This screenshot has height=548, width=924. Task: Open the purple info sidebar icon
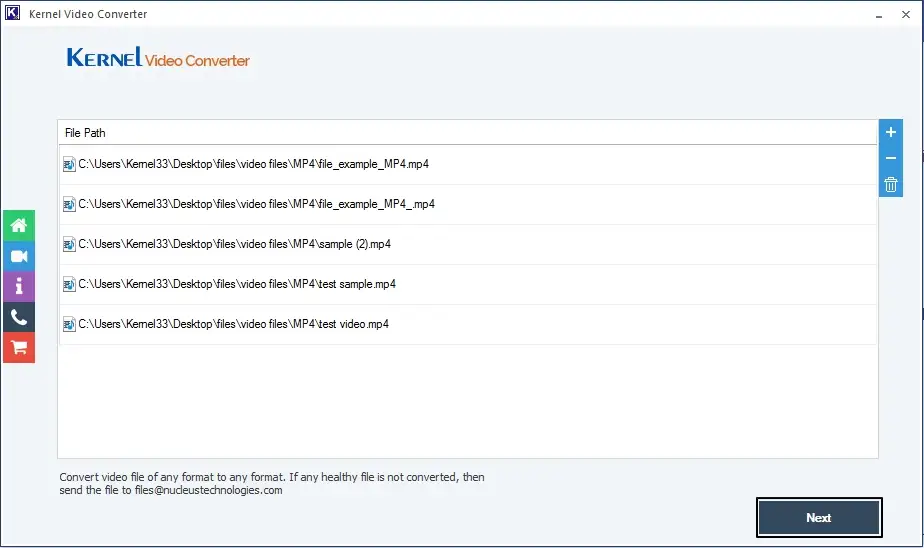(x=19, y=286)
